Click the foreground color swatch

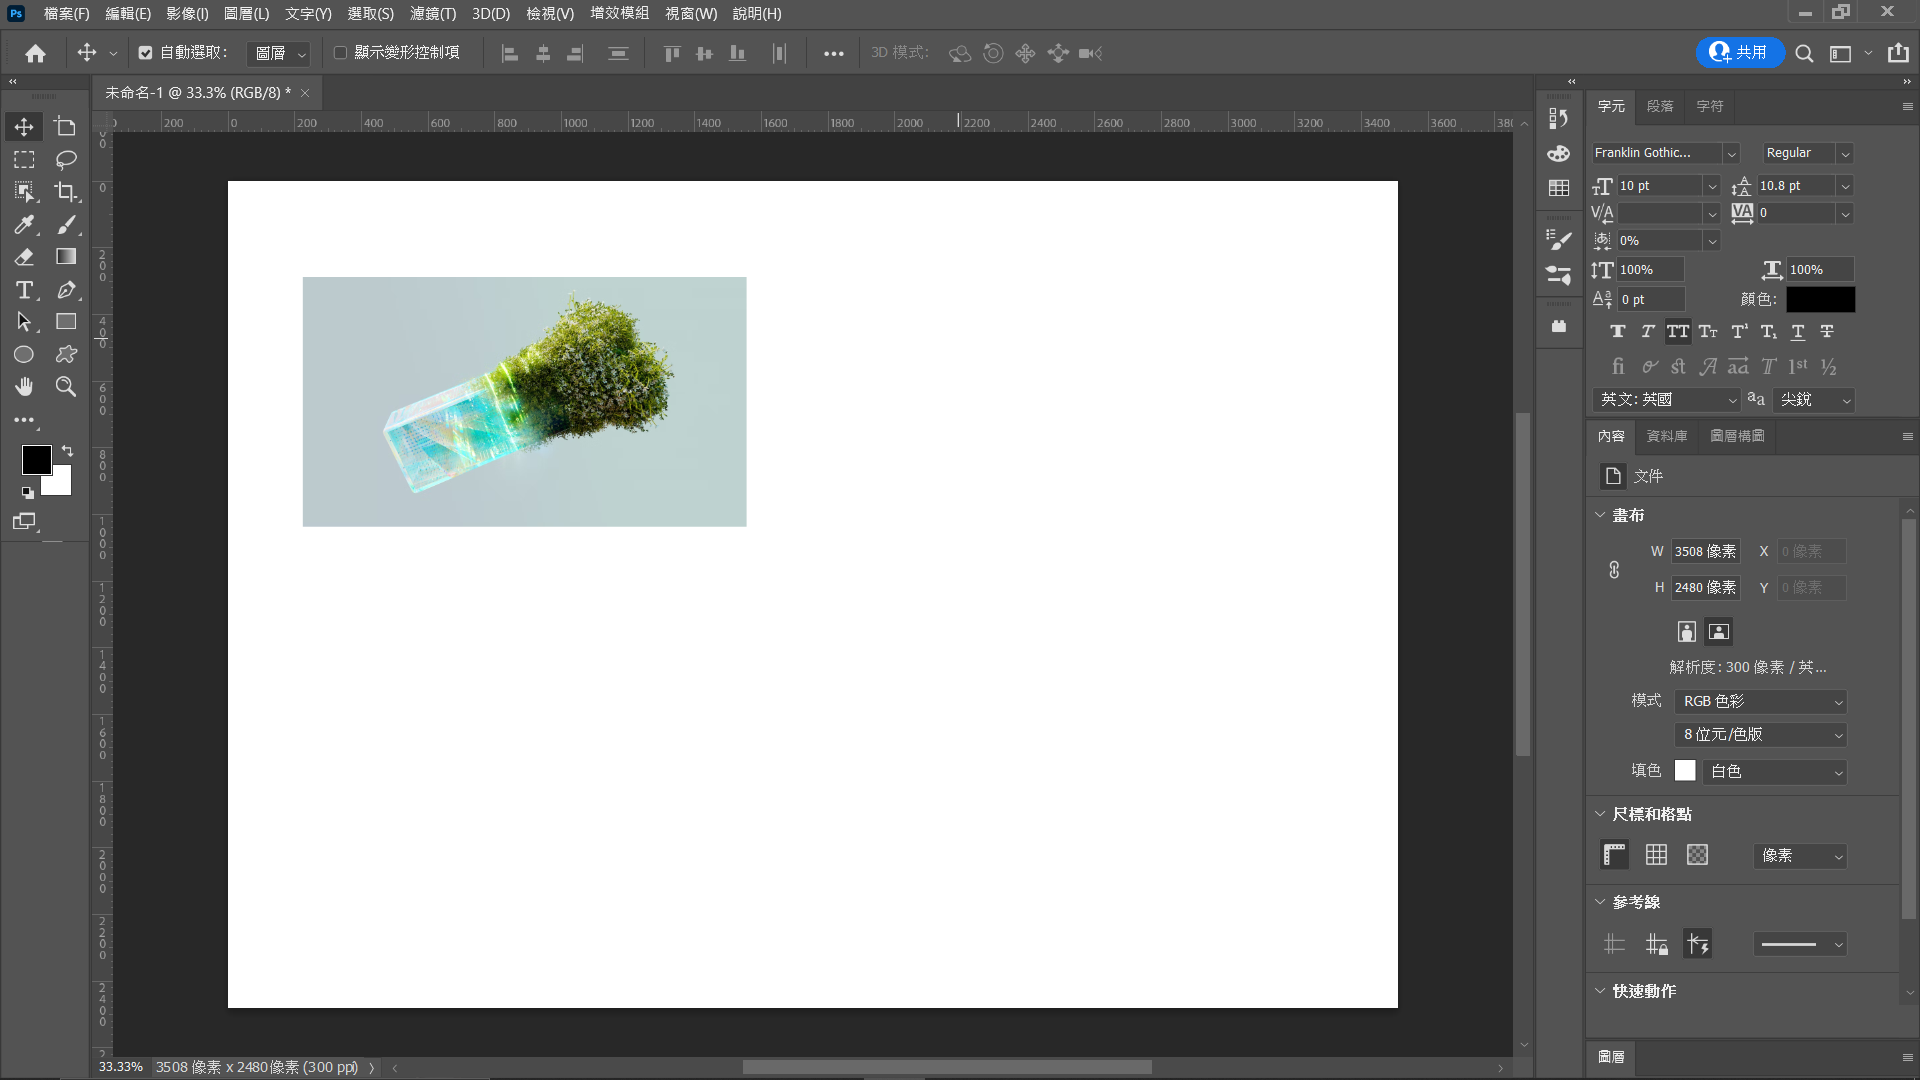coord(36,460)
